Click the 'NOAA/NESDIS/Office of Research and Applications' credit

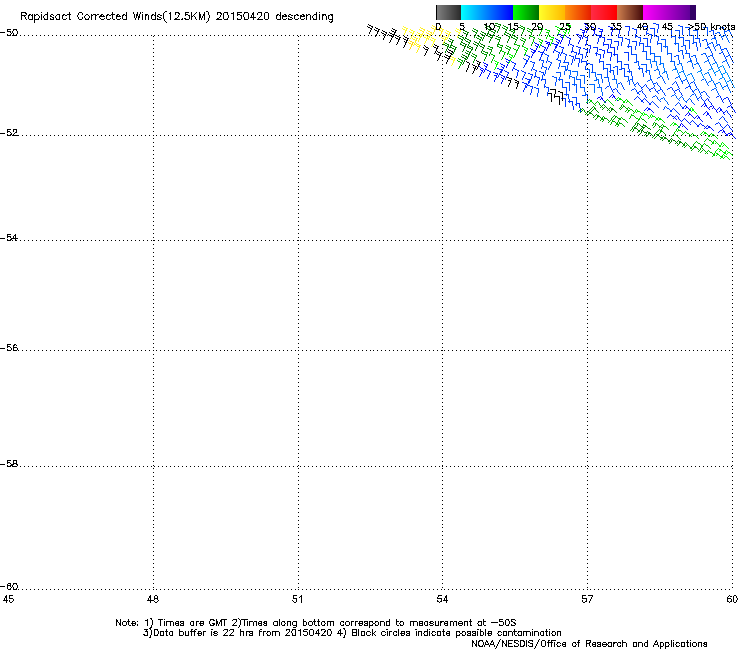pos(589,644)
